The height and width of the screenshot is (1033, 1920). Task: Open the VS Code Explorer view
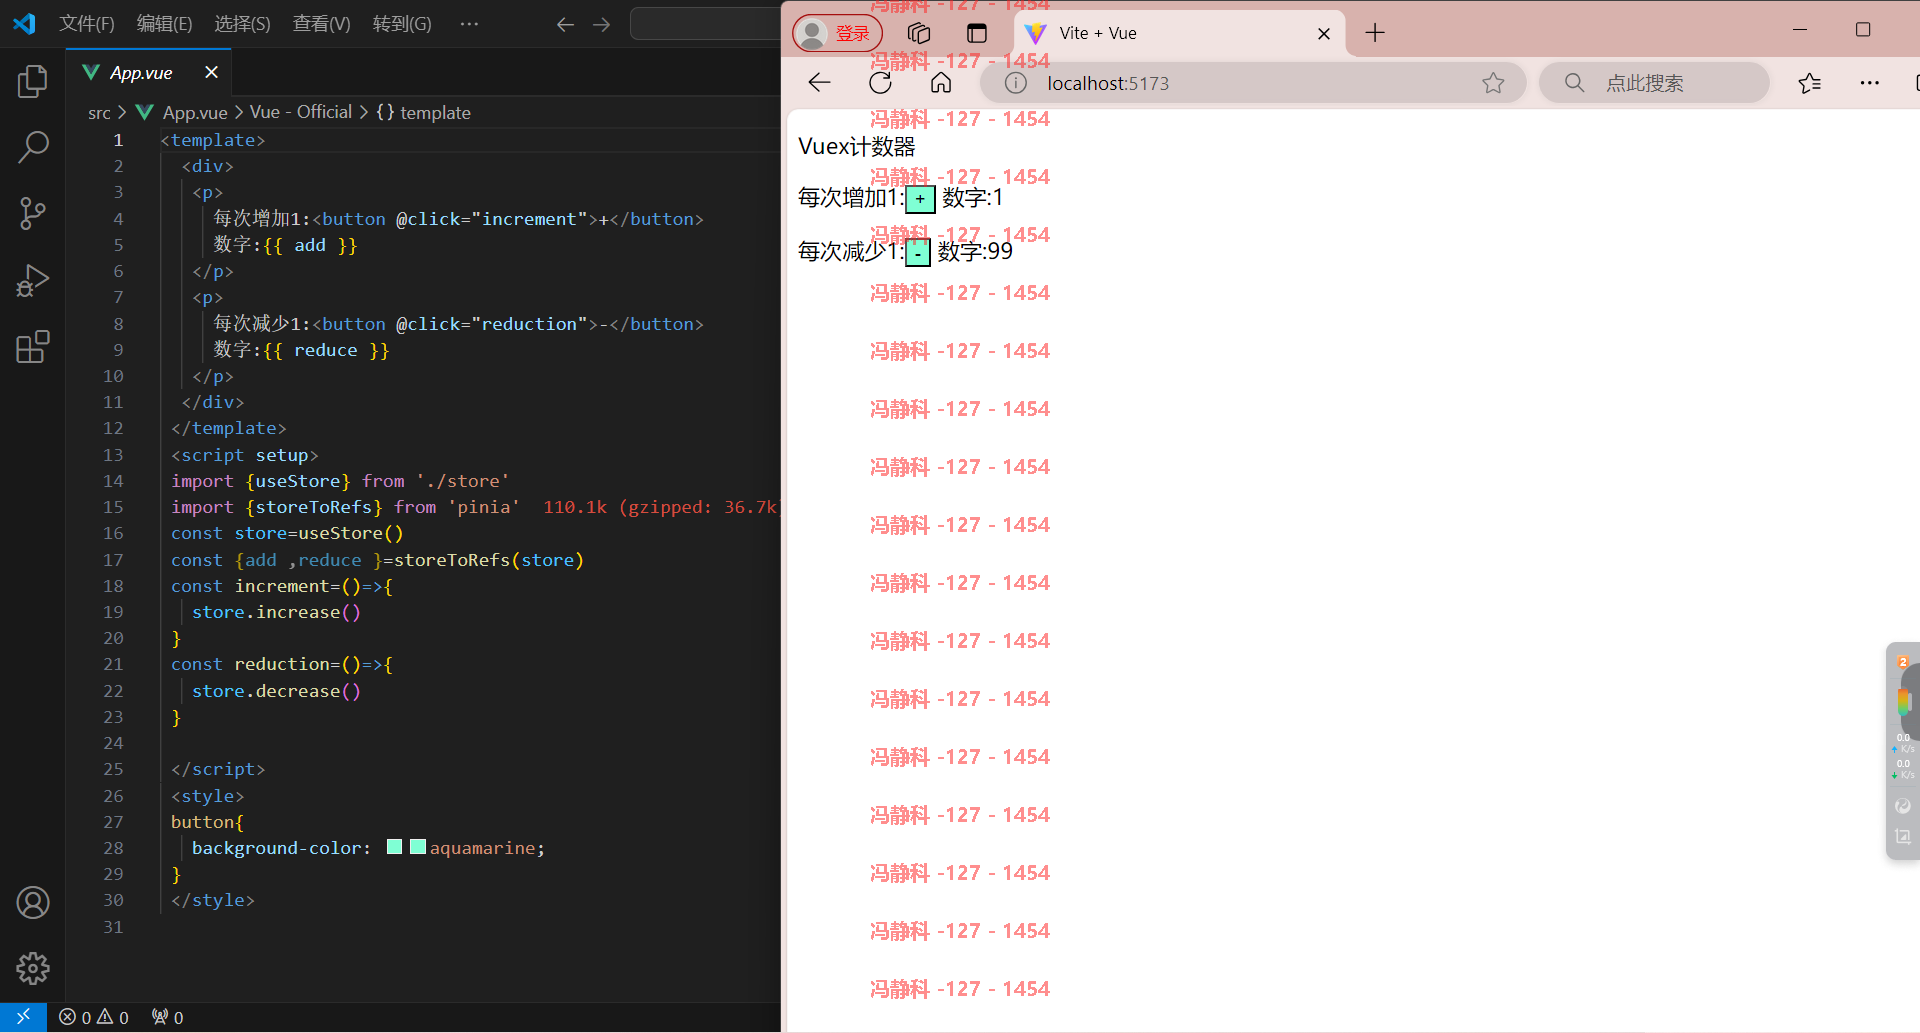[x=33, y=81]
